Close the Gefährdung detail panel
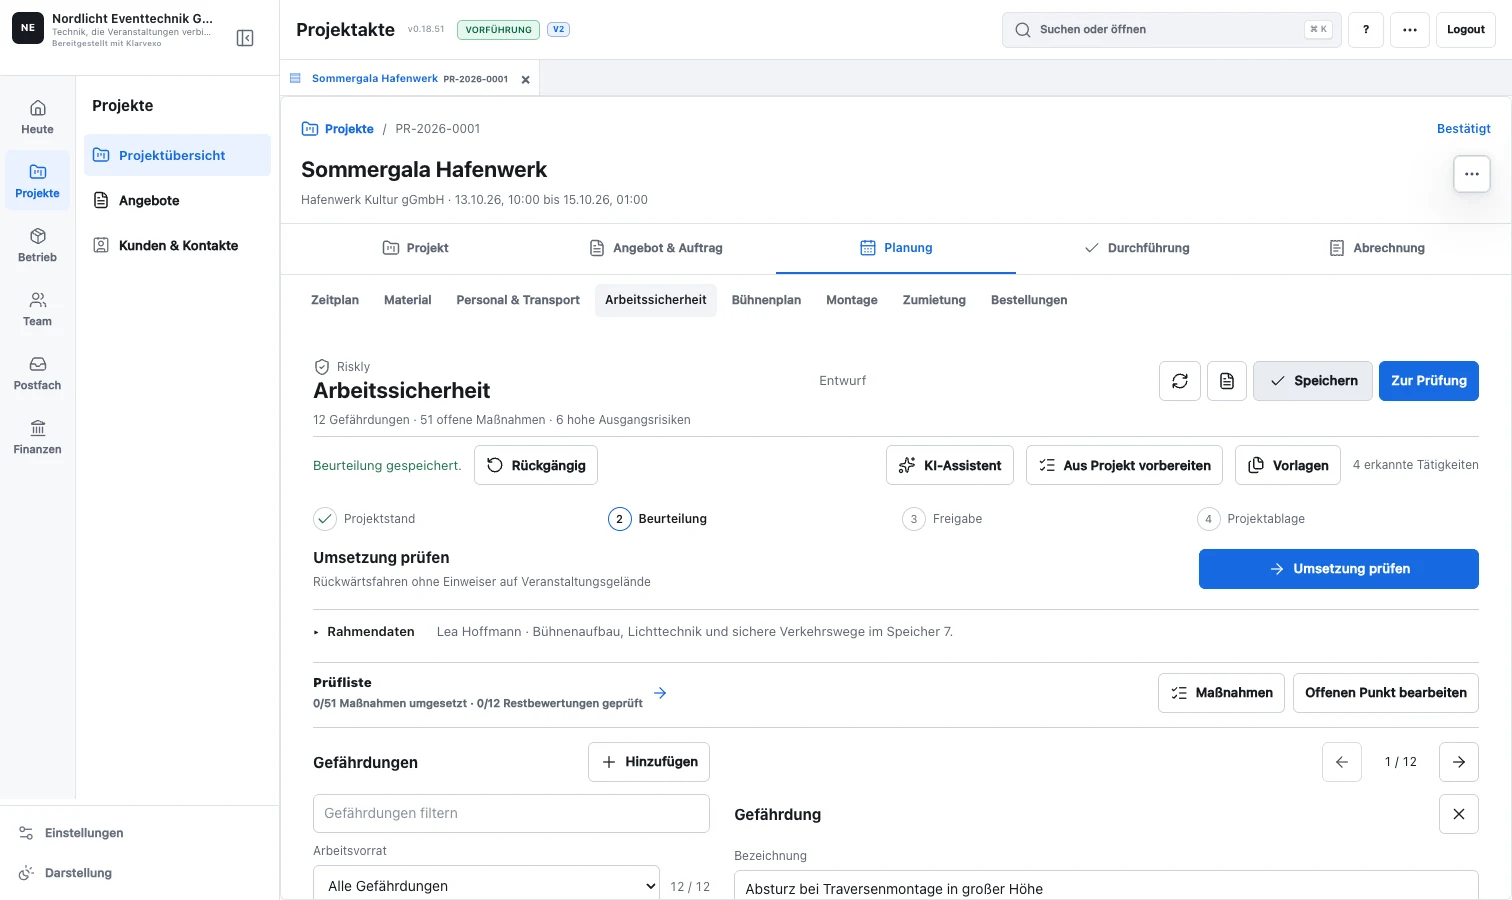Image resolution: width=1512 pixels, height=900 pixels. coord(1459,814)
